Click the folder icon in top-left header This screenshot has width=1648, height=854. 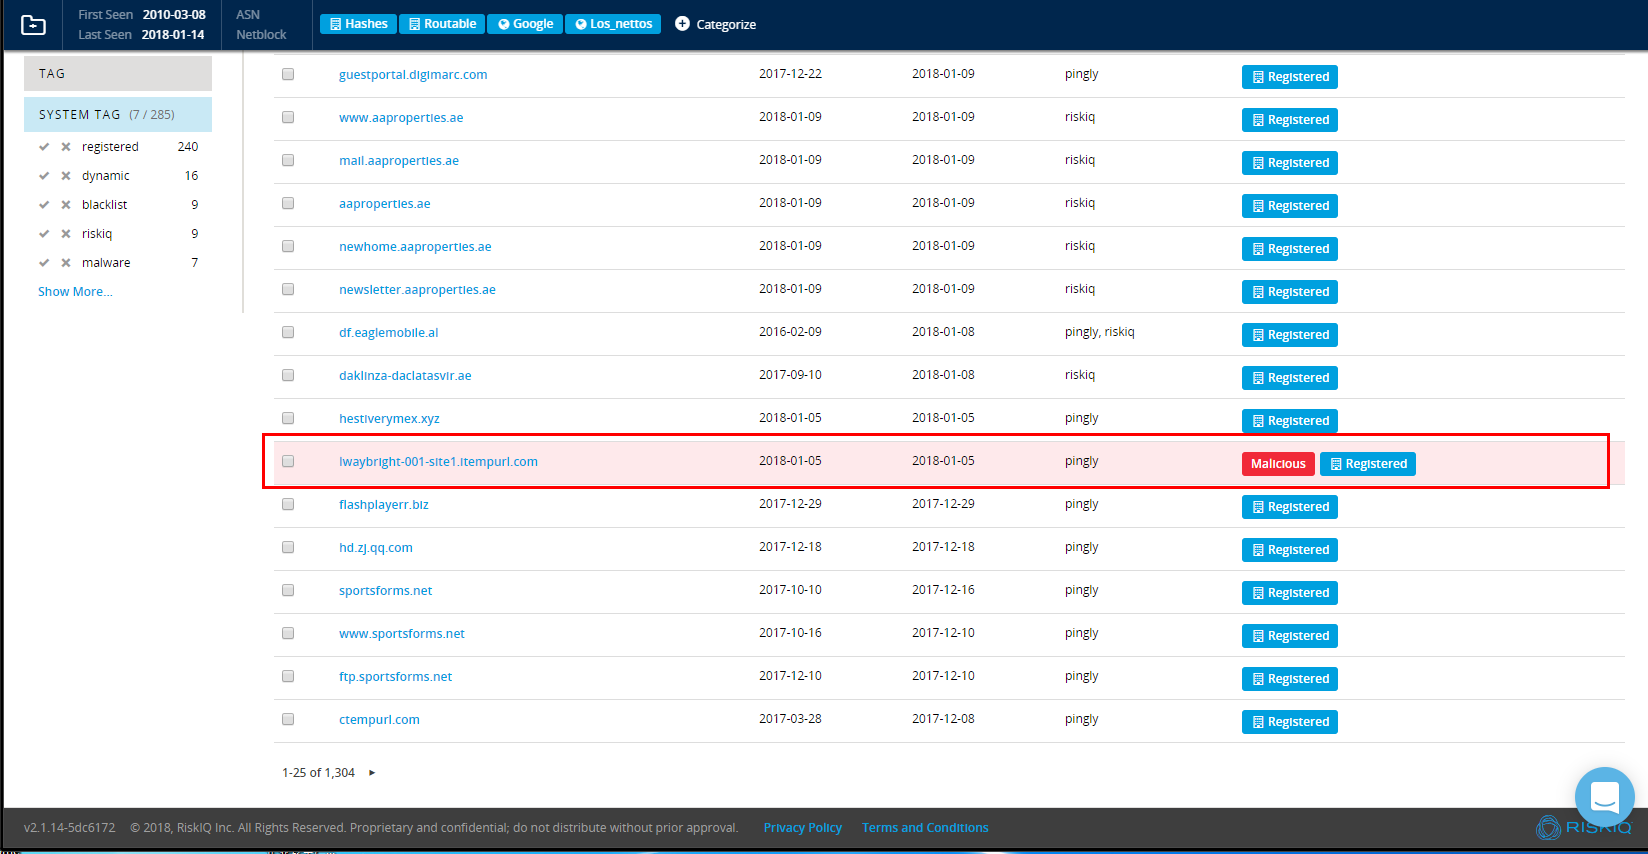coord(33,25)
